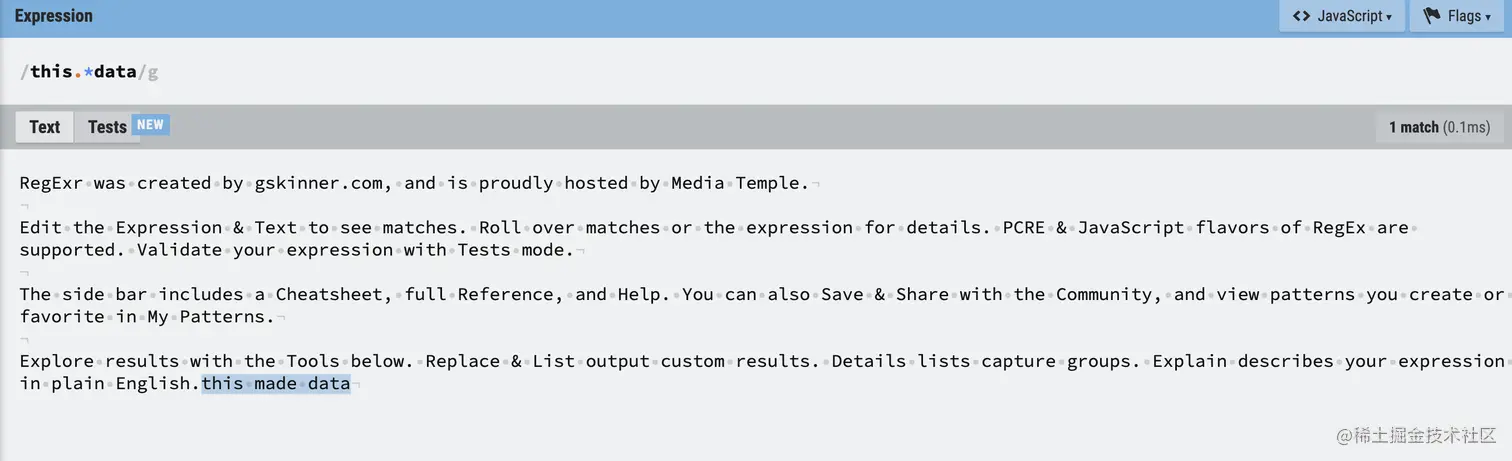
Task: Click the "Expression" header title
Action: point(53,16)
